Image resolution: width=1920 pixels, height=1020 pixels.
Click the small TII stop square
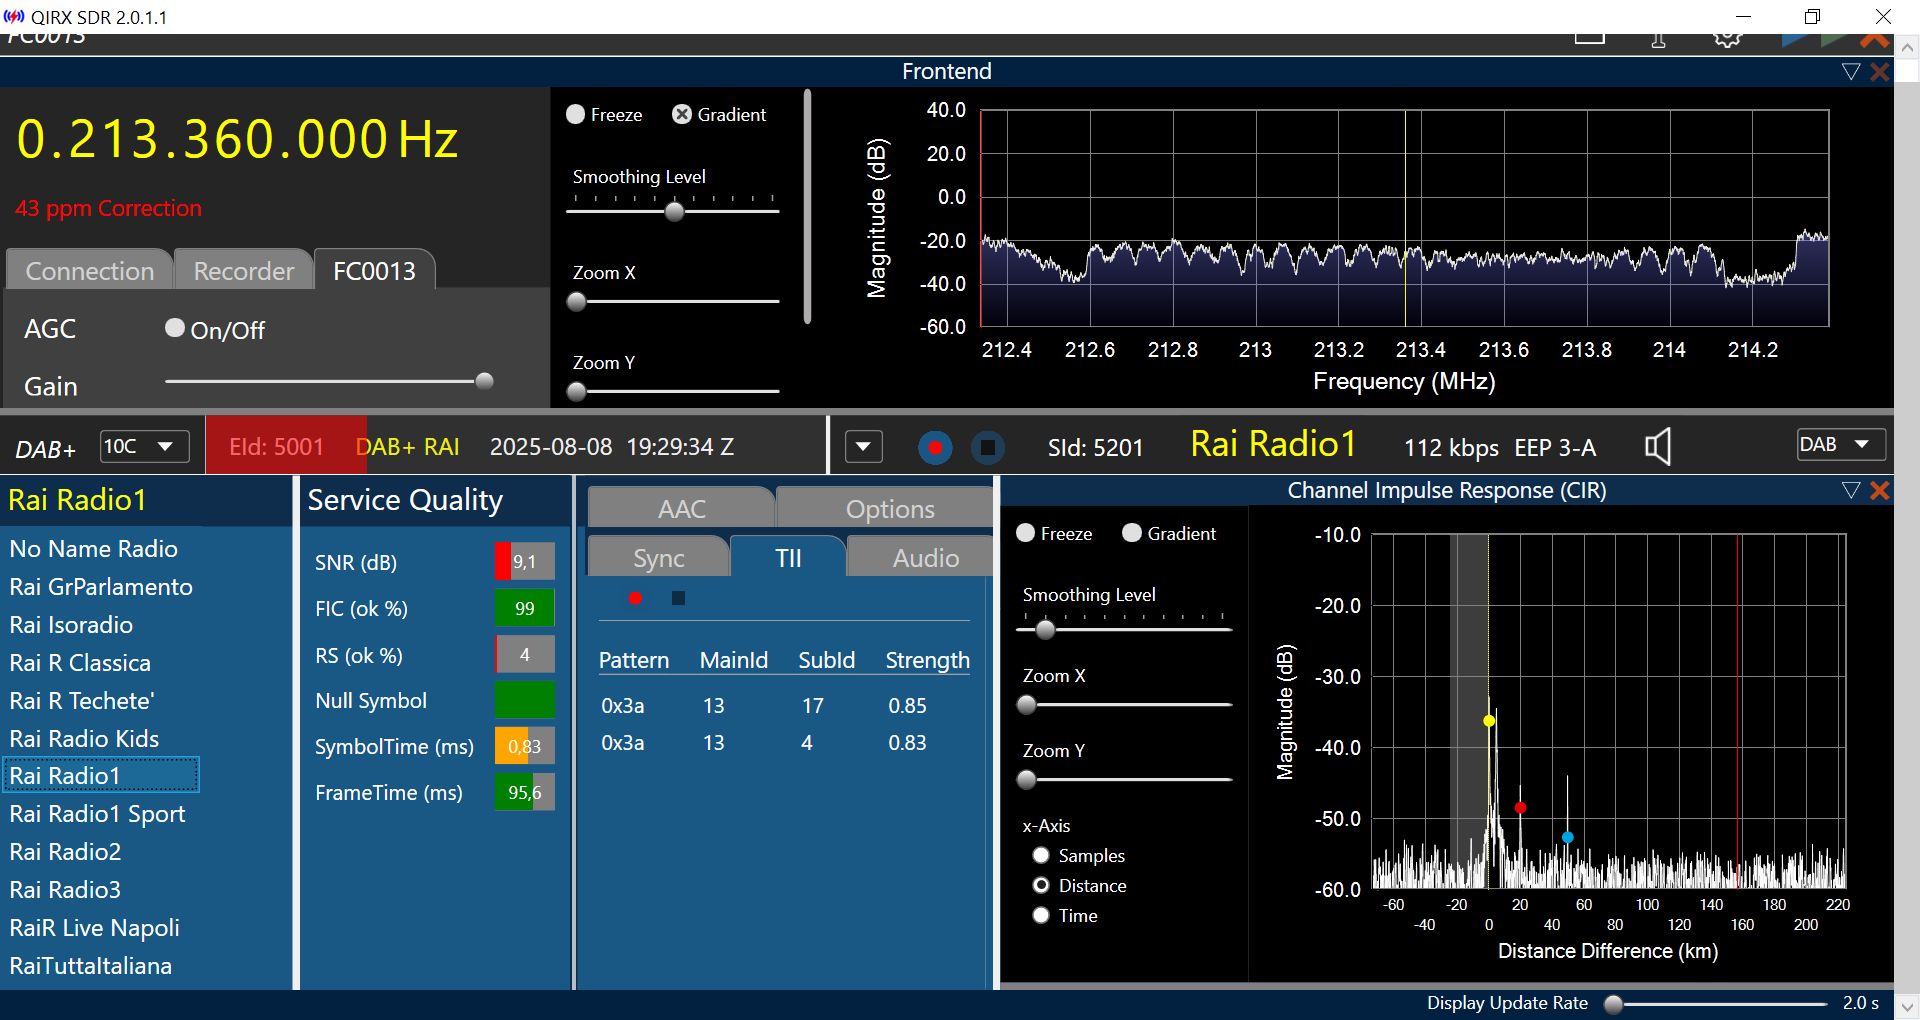(678, 598)
